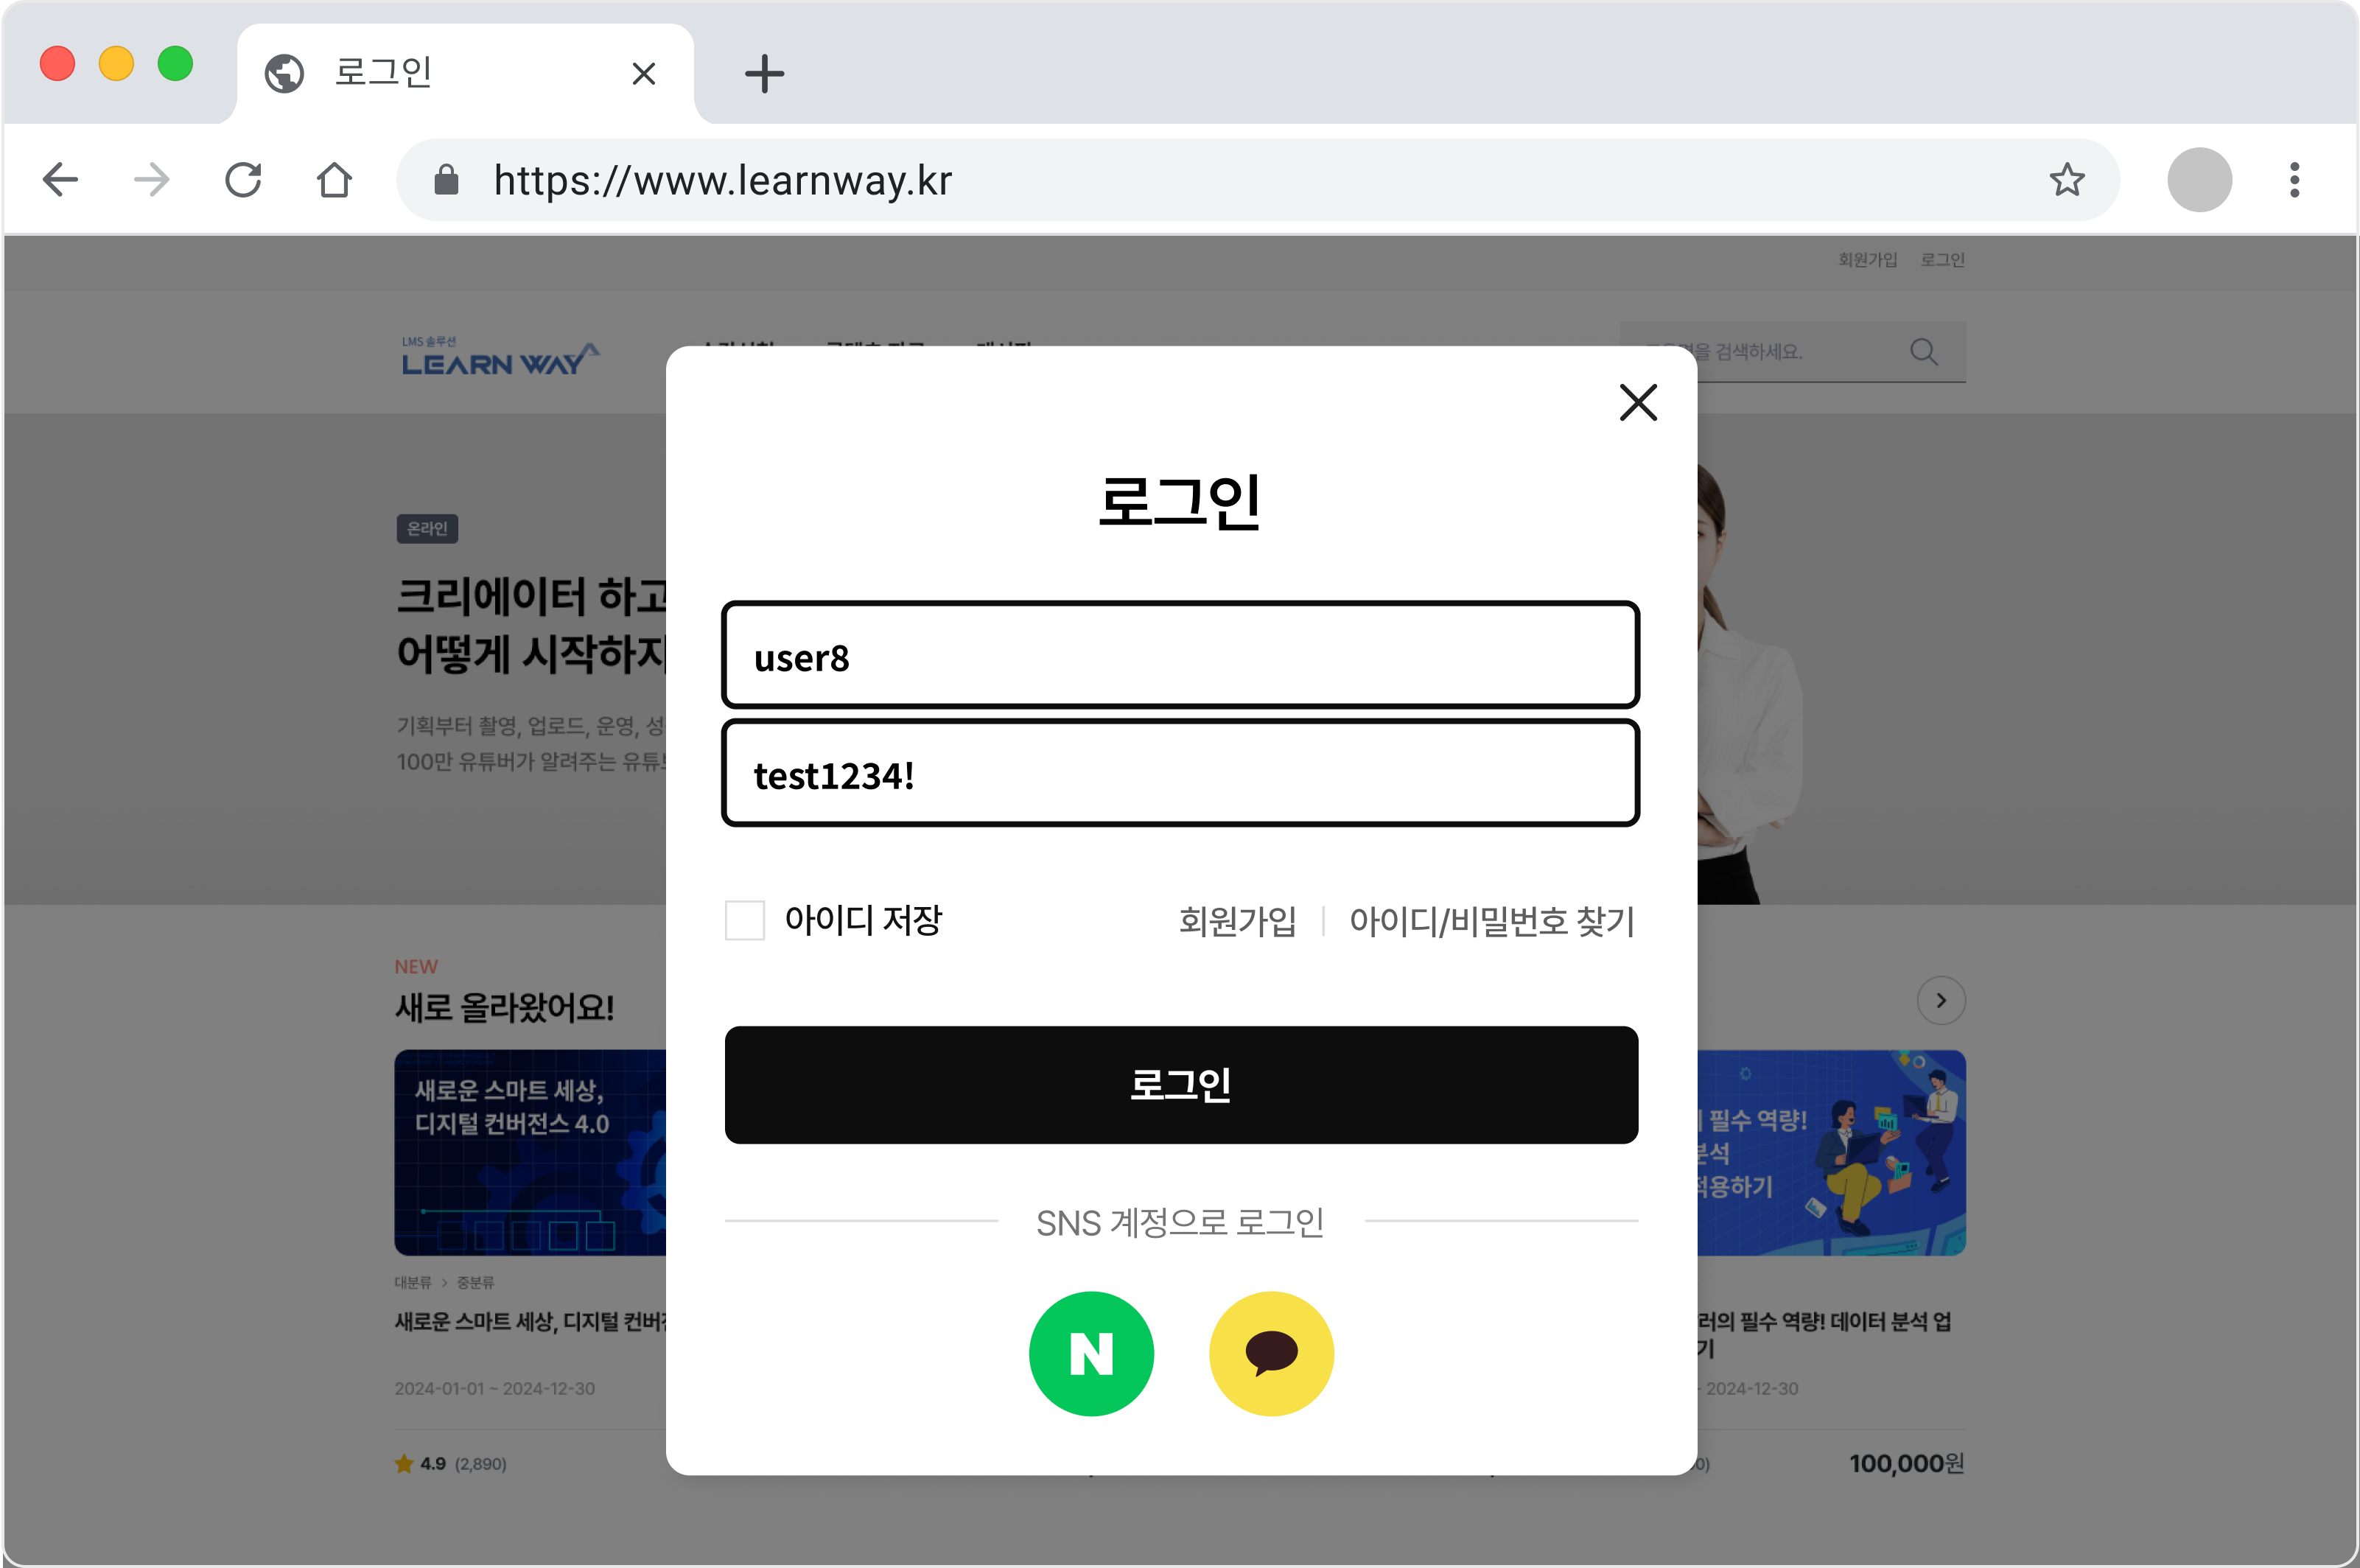This screenshot has width=2360, height=1568.
Task: Click the Naver login icon
Action: pos(1091,1354)
